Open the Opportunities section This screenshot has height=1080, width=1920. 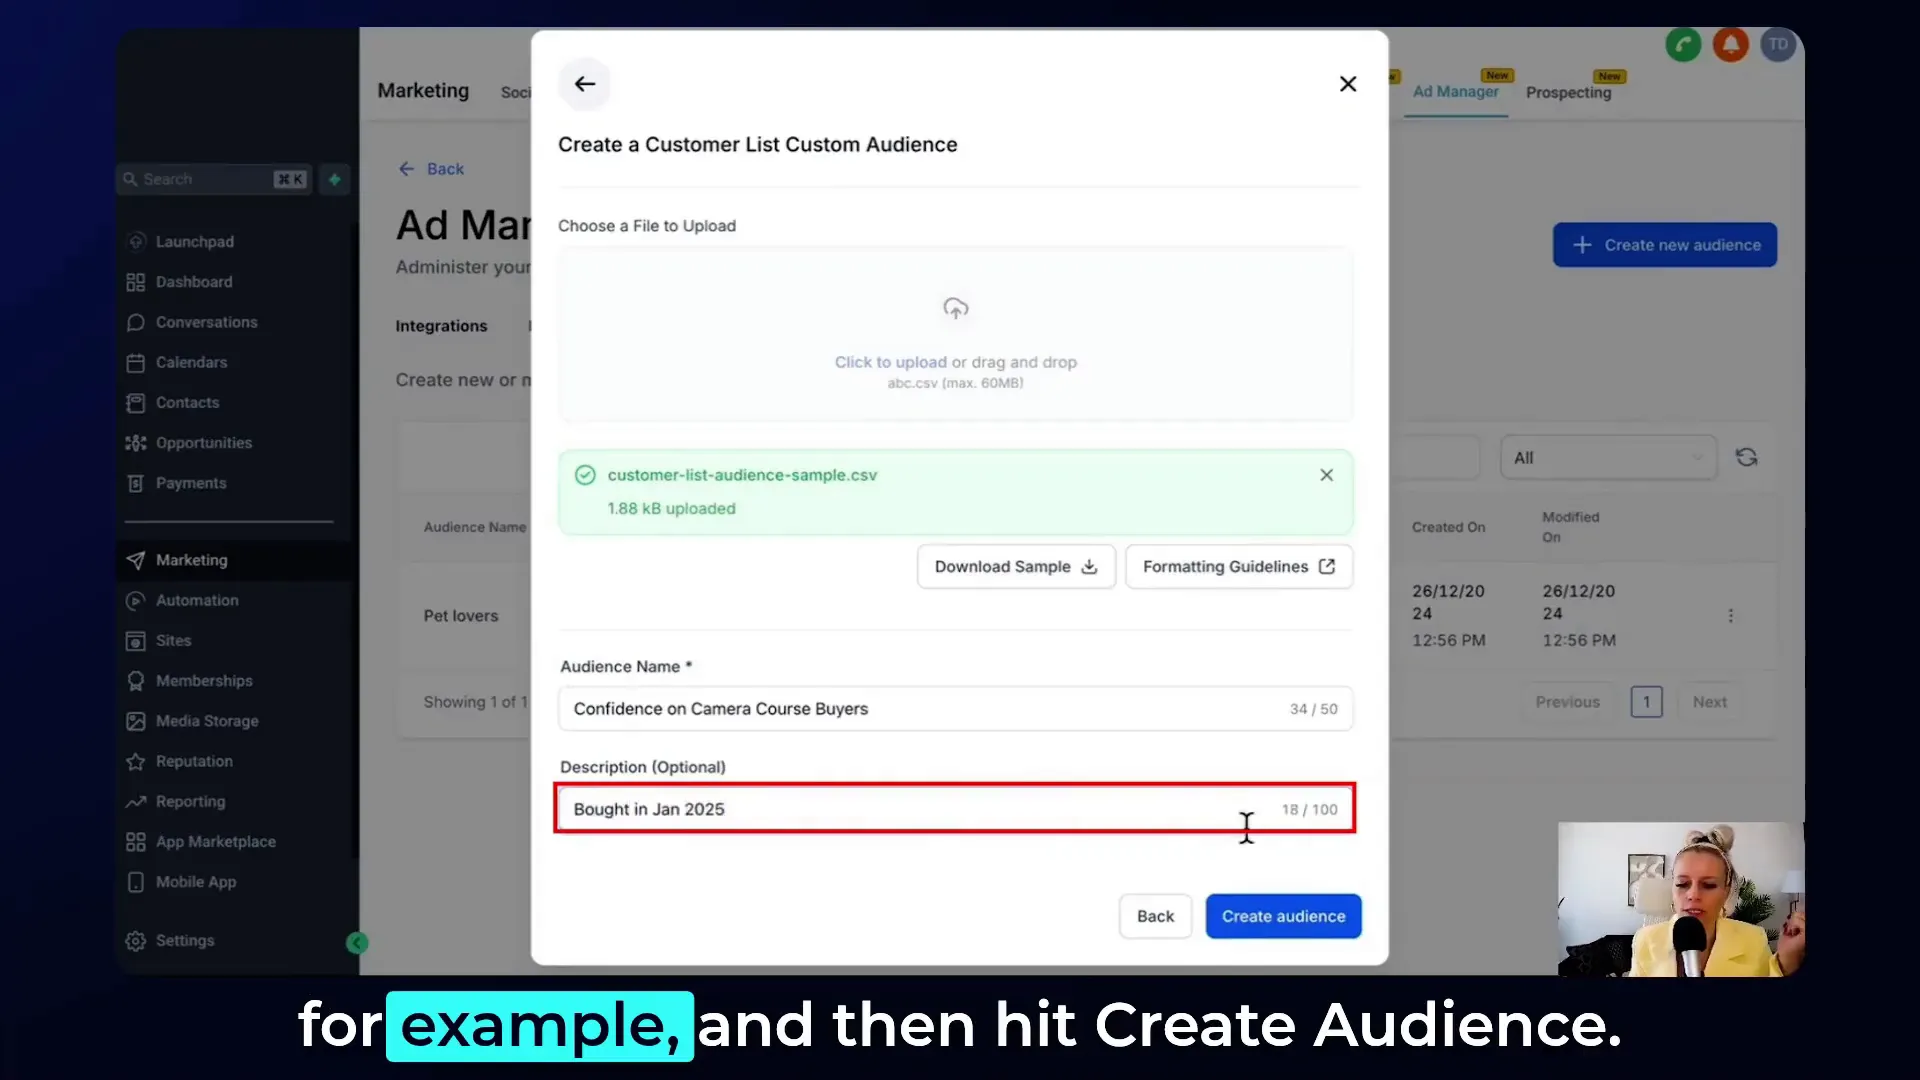point(203,442)
